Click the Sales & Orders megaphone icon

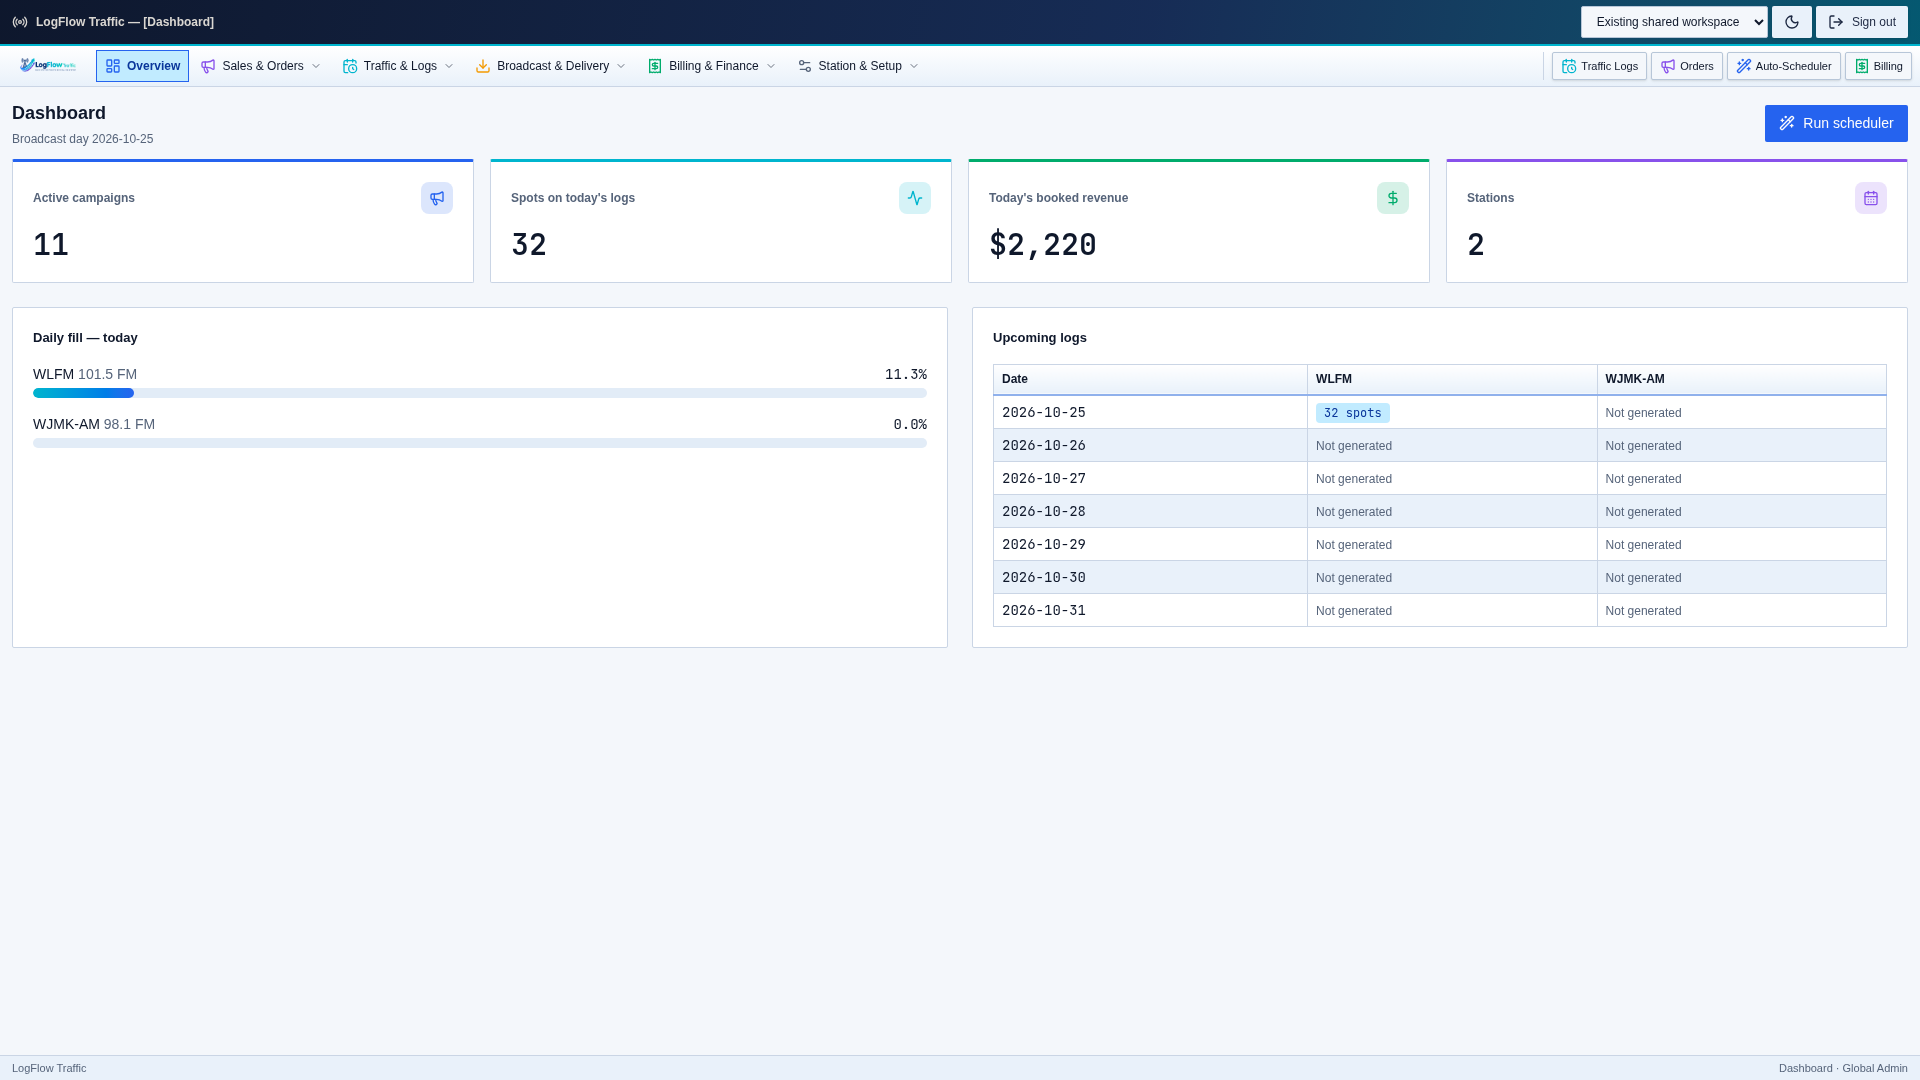[x=208, y=66]
